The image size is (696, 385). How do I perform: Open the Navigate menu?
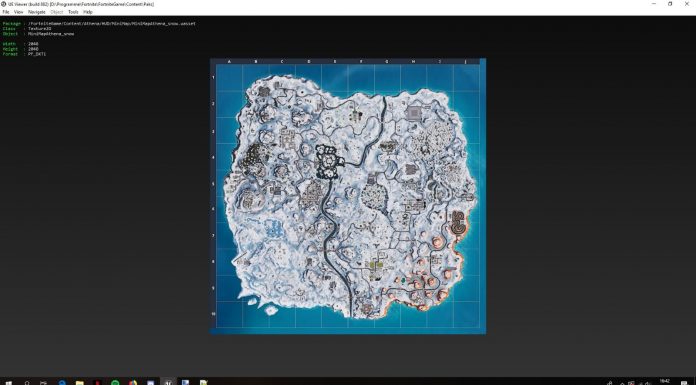(x=36, y=12)
